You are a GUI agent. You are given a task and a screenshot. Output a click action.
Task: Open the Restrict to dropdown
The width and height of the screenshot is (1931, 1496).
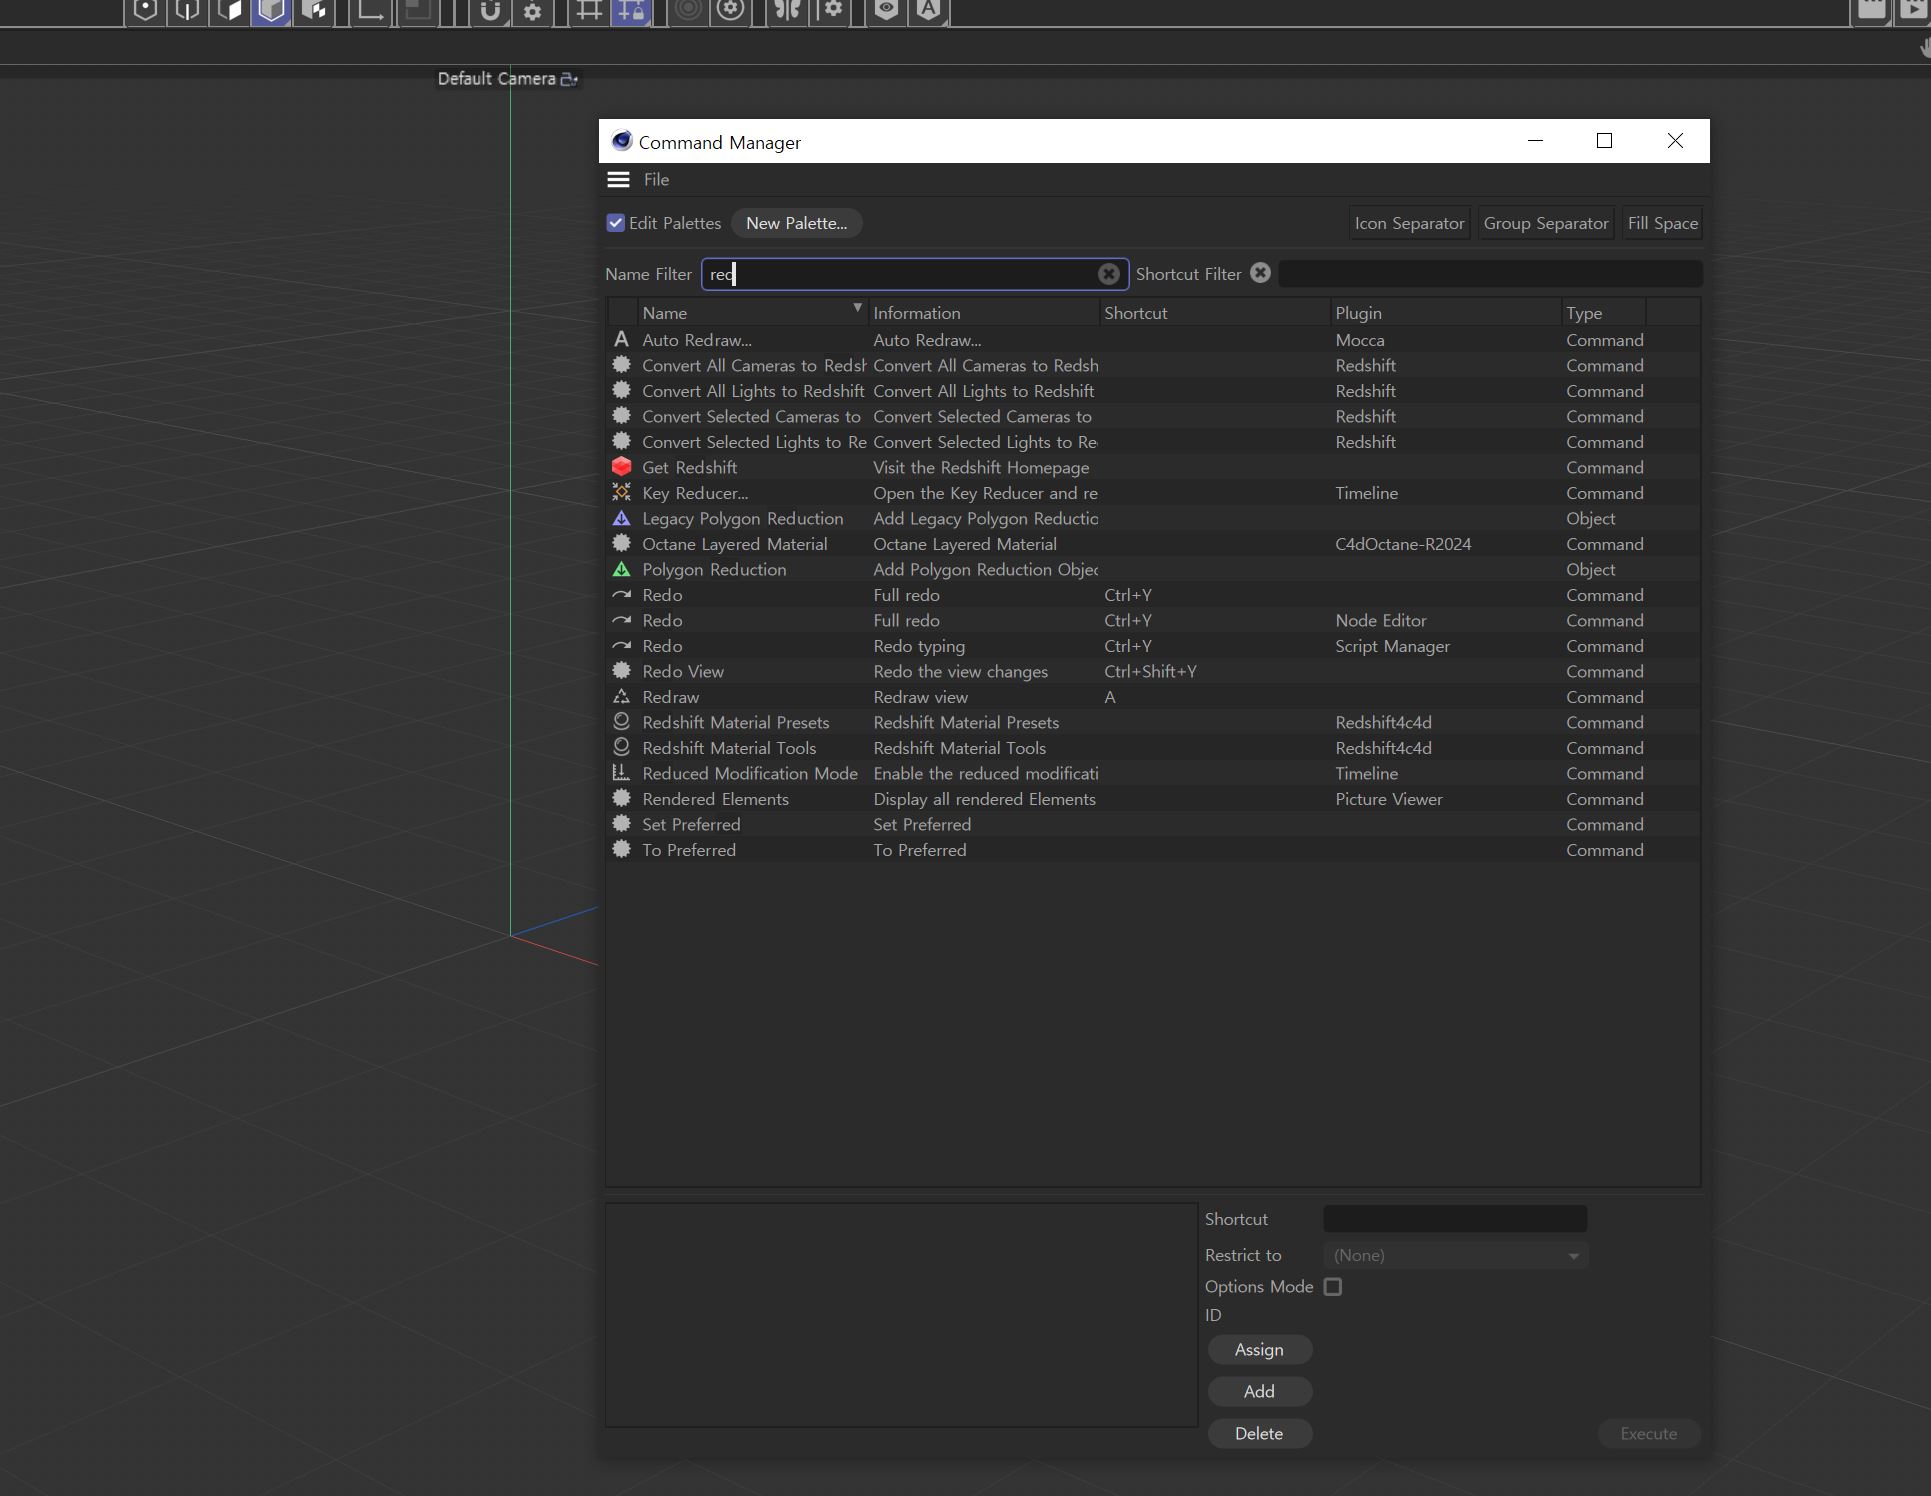point(1455,1255)
